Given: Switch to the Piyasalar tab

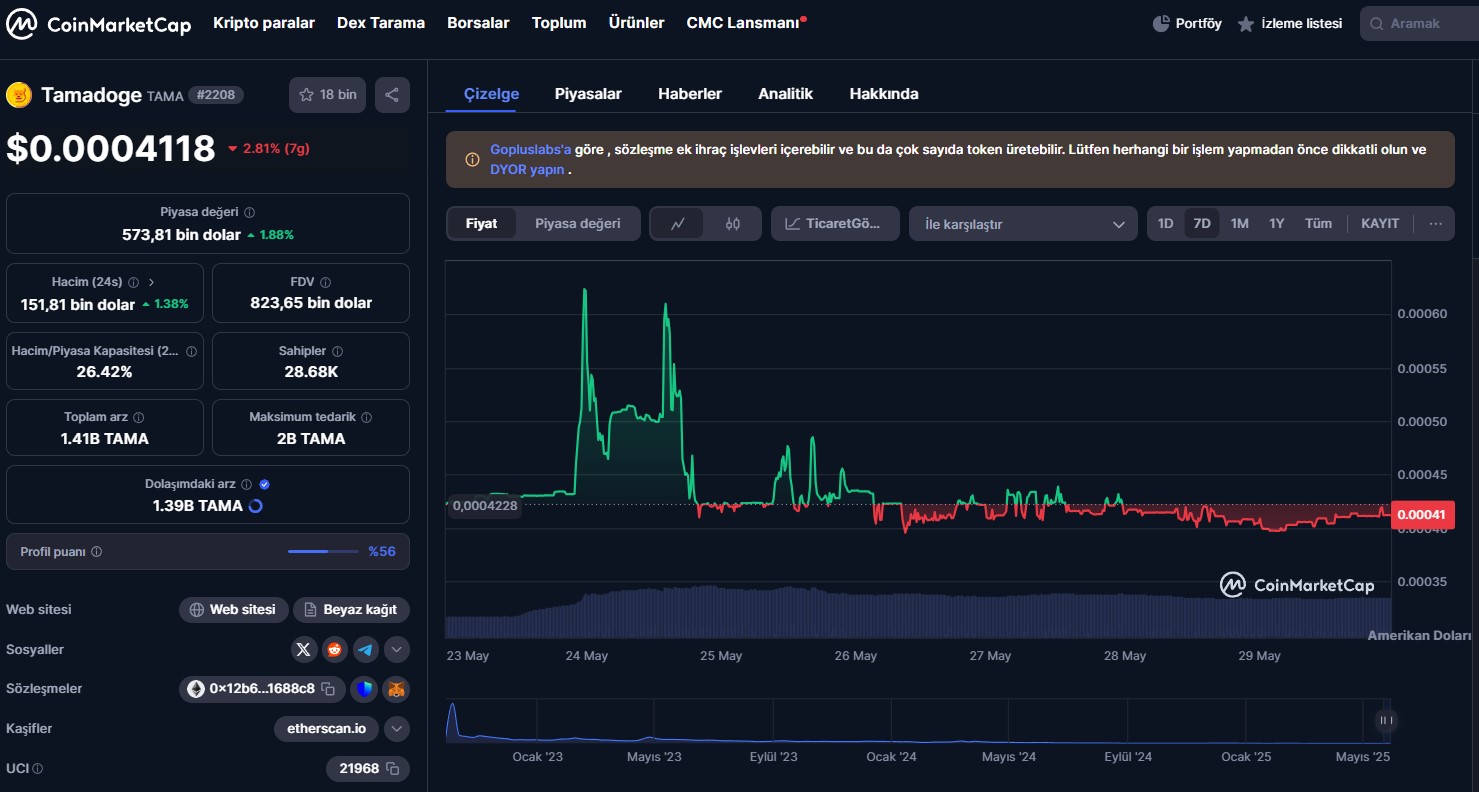Looking at the screenshot, I should (588, 94).
